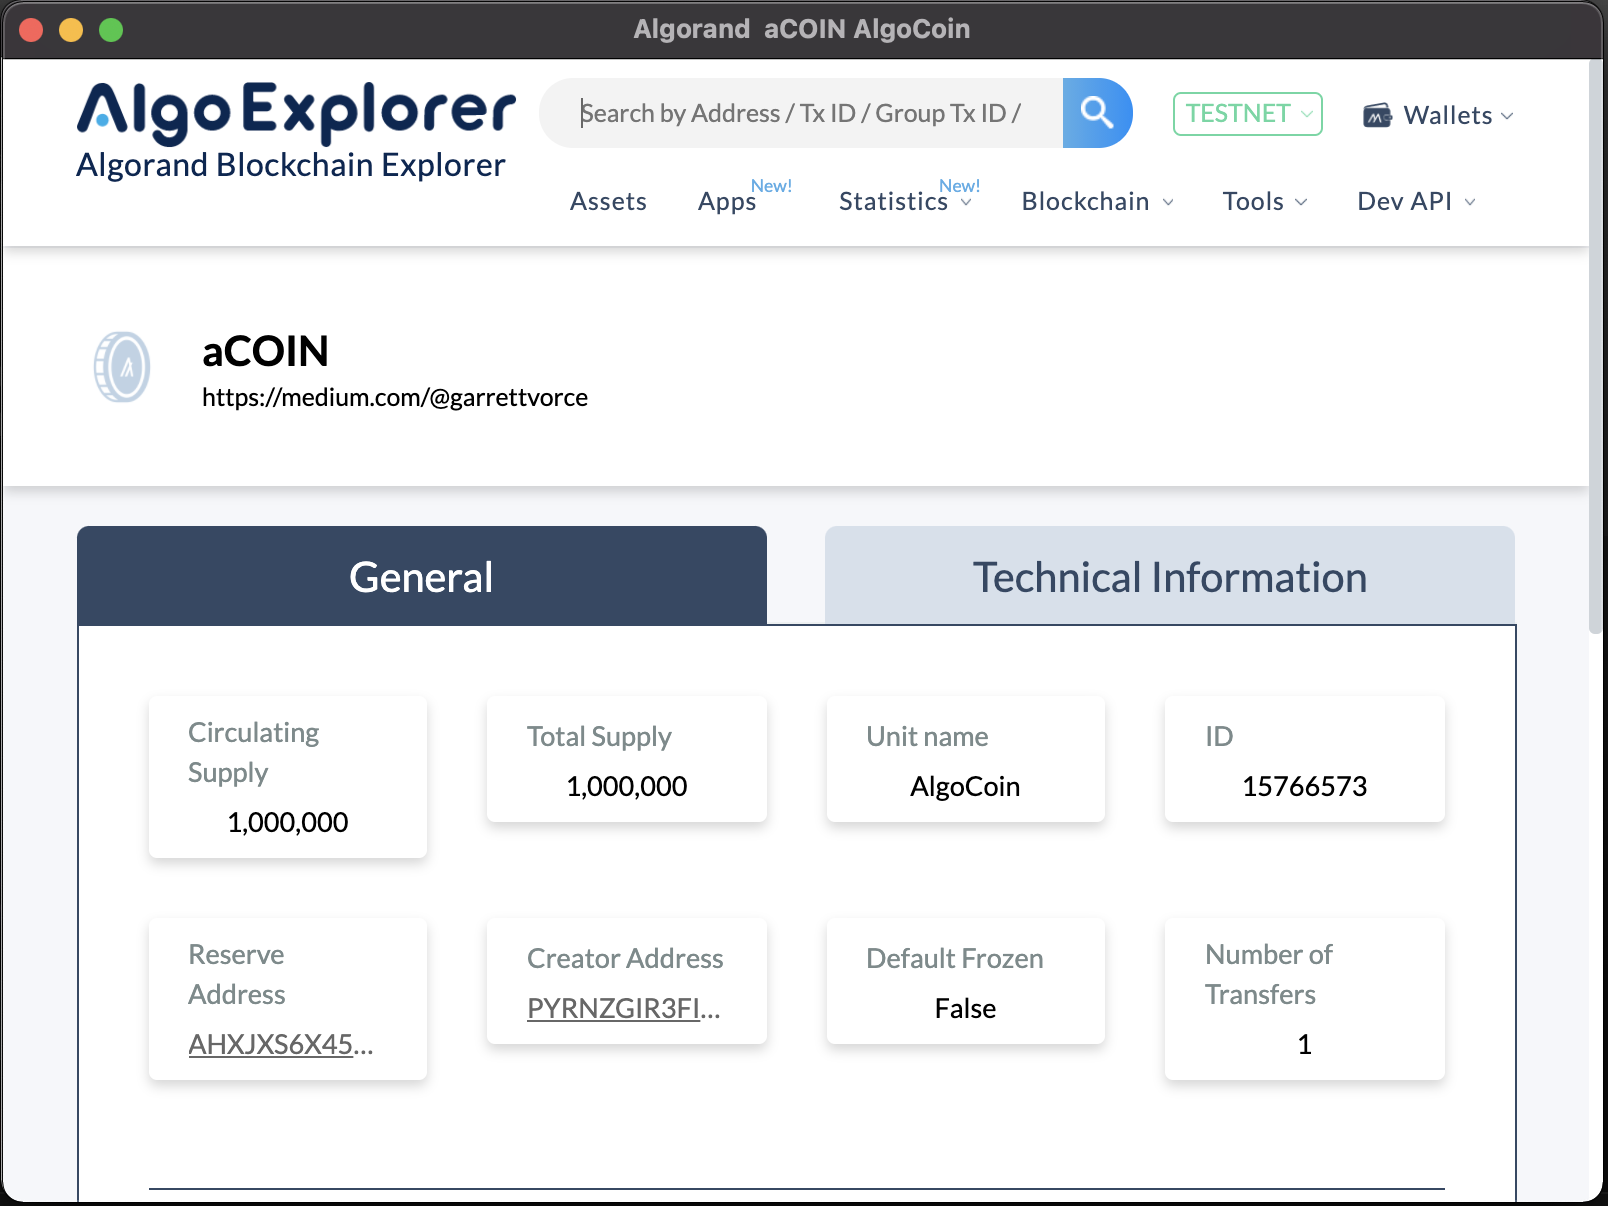Click the New! badge above Apps

(x=771, y=186)
